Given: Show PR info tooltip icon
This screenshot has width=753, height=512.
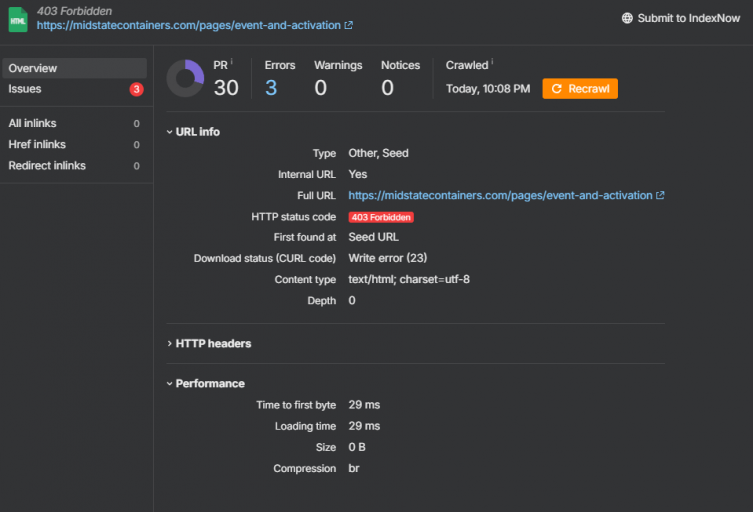Looking at the screenshot, I should click(x=231, y=61).
